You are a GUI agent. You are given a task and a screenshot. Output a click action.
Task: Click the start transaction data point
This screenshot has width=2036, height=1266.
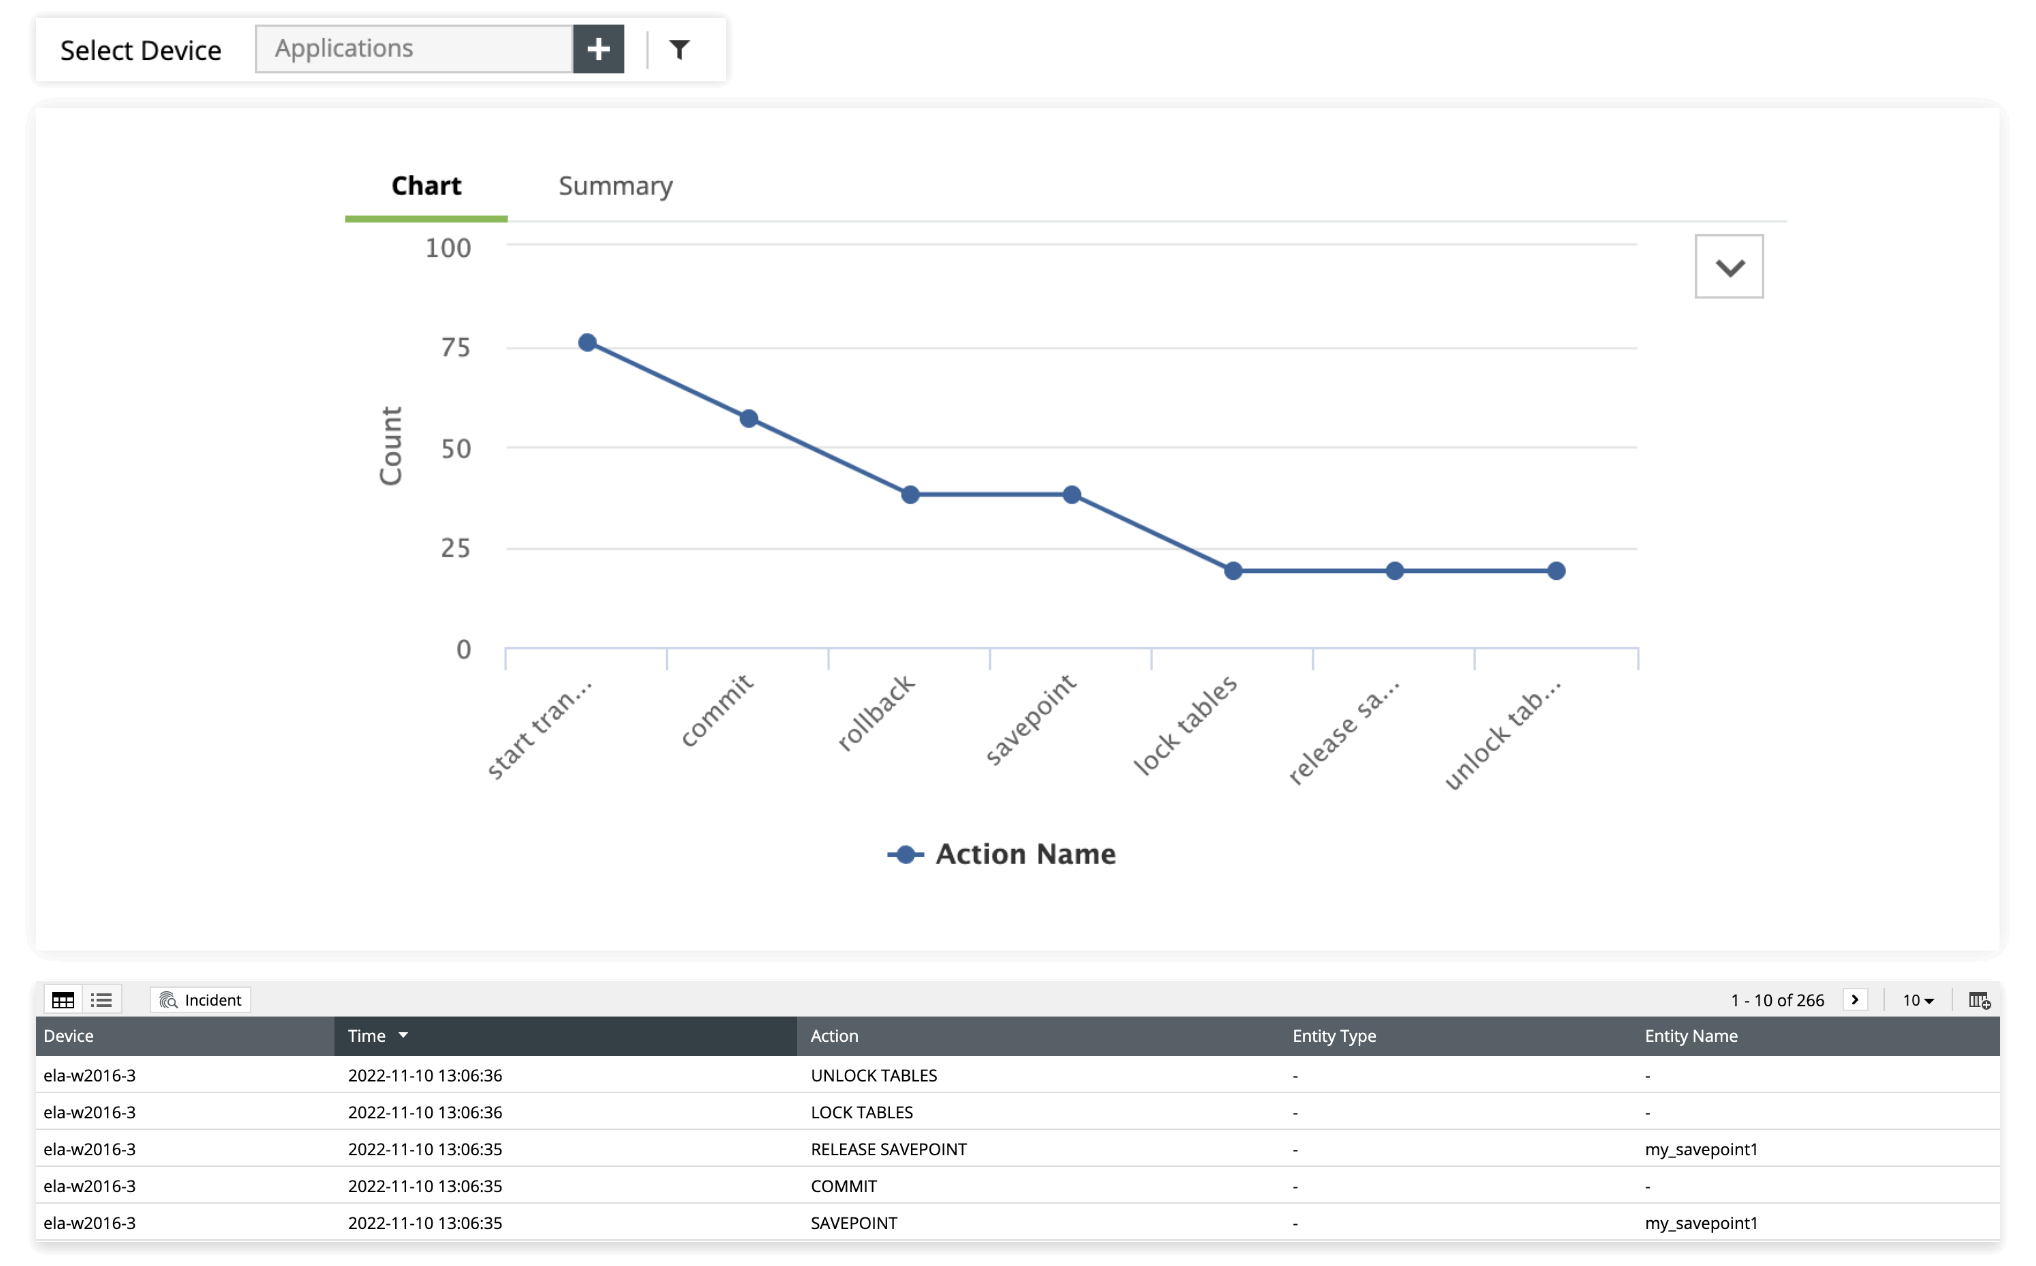pos(588,343)
